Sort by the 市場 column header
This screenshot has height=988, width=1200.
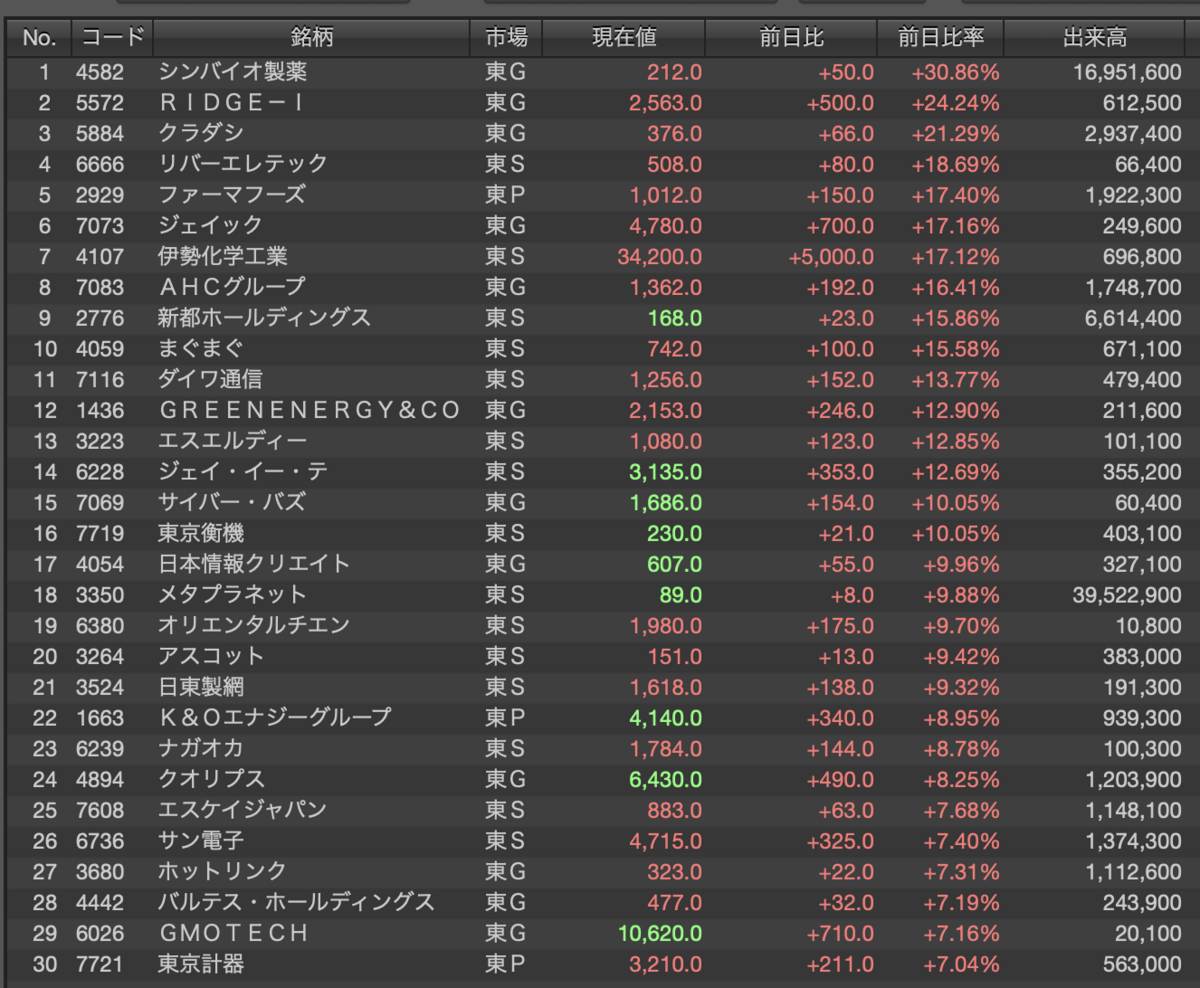coord(507,38)
